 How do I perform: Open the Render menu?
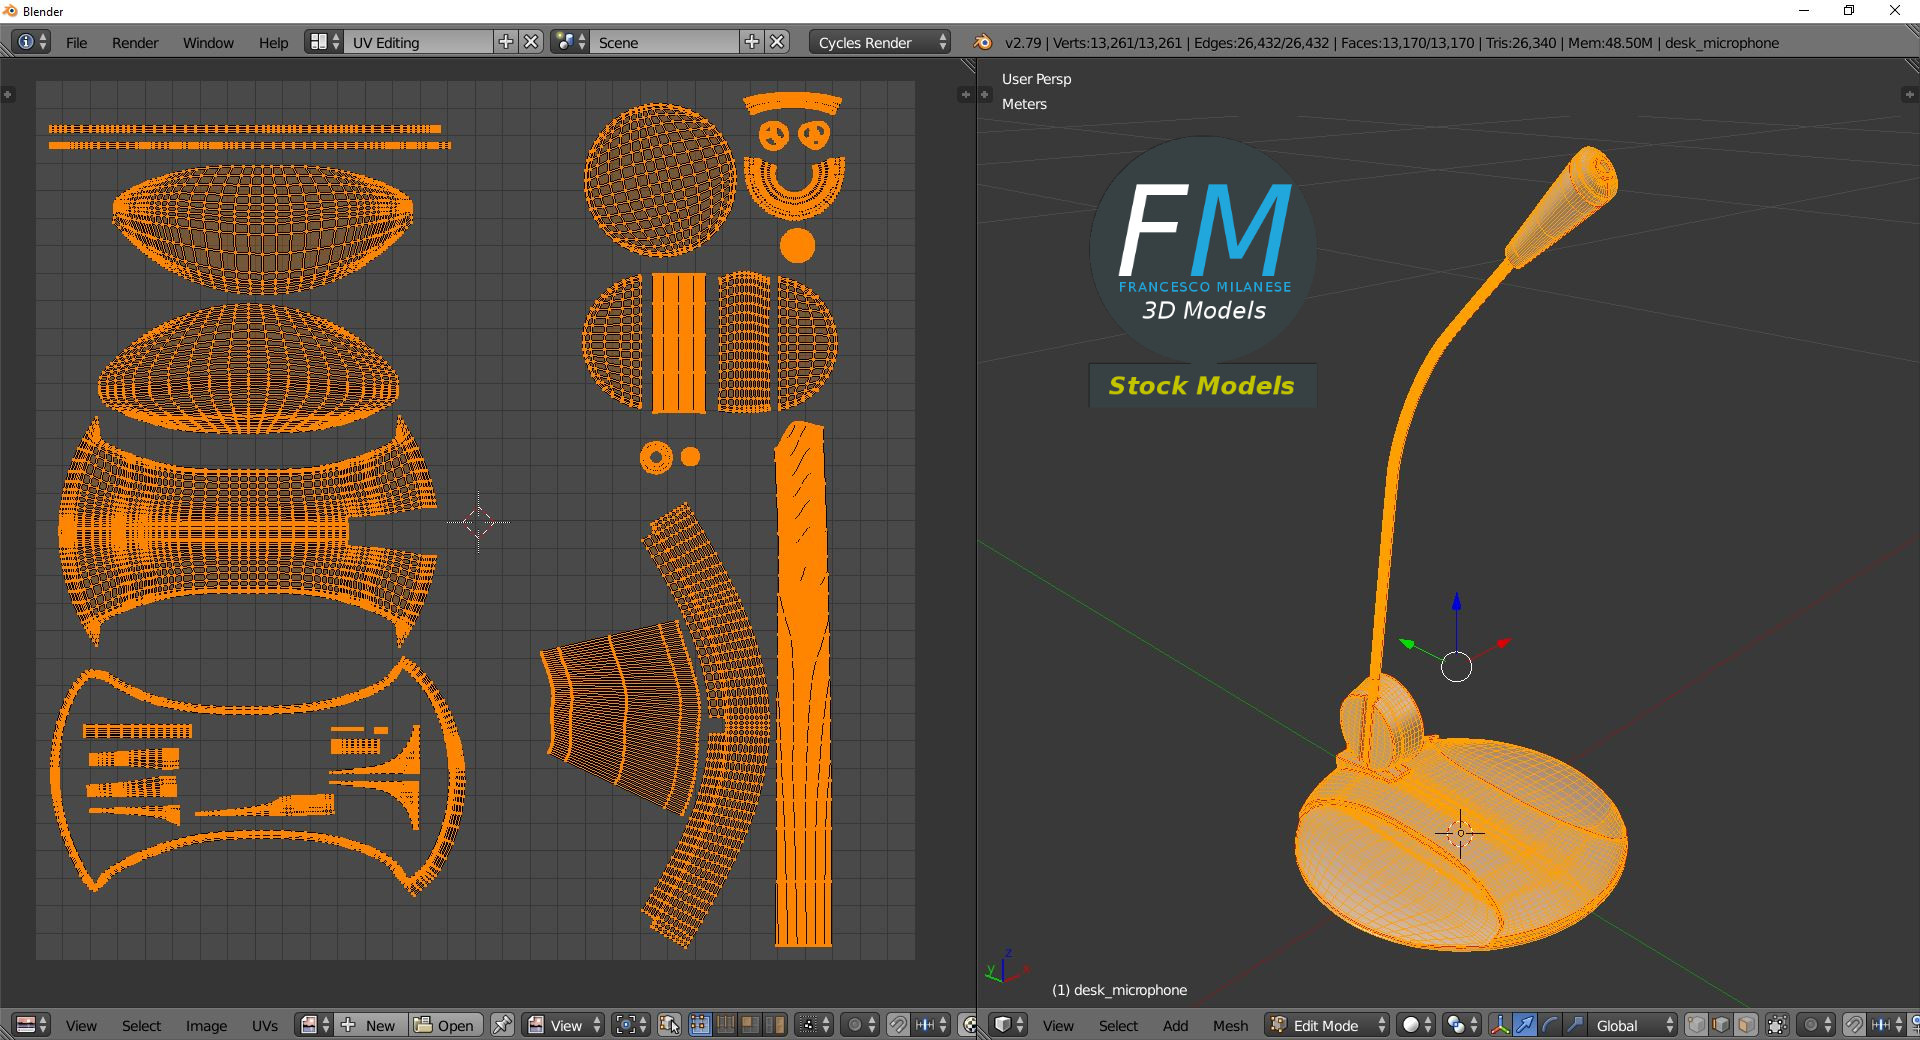[x=135, y=42]
